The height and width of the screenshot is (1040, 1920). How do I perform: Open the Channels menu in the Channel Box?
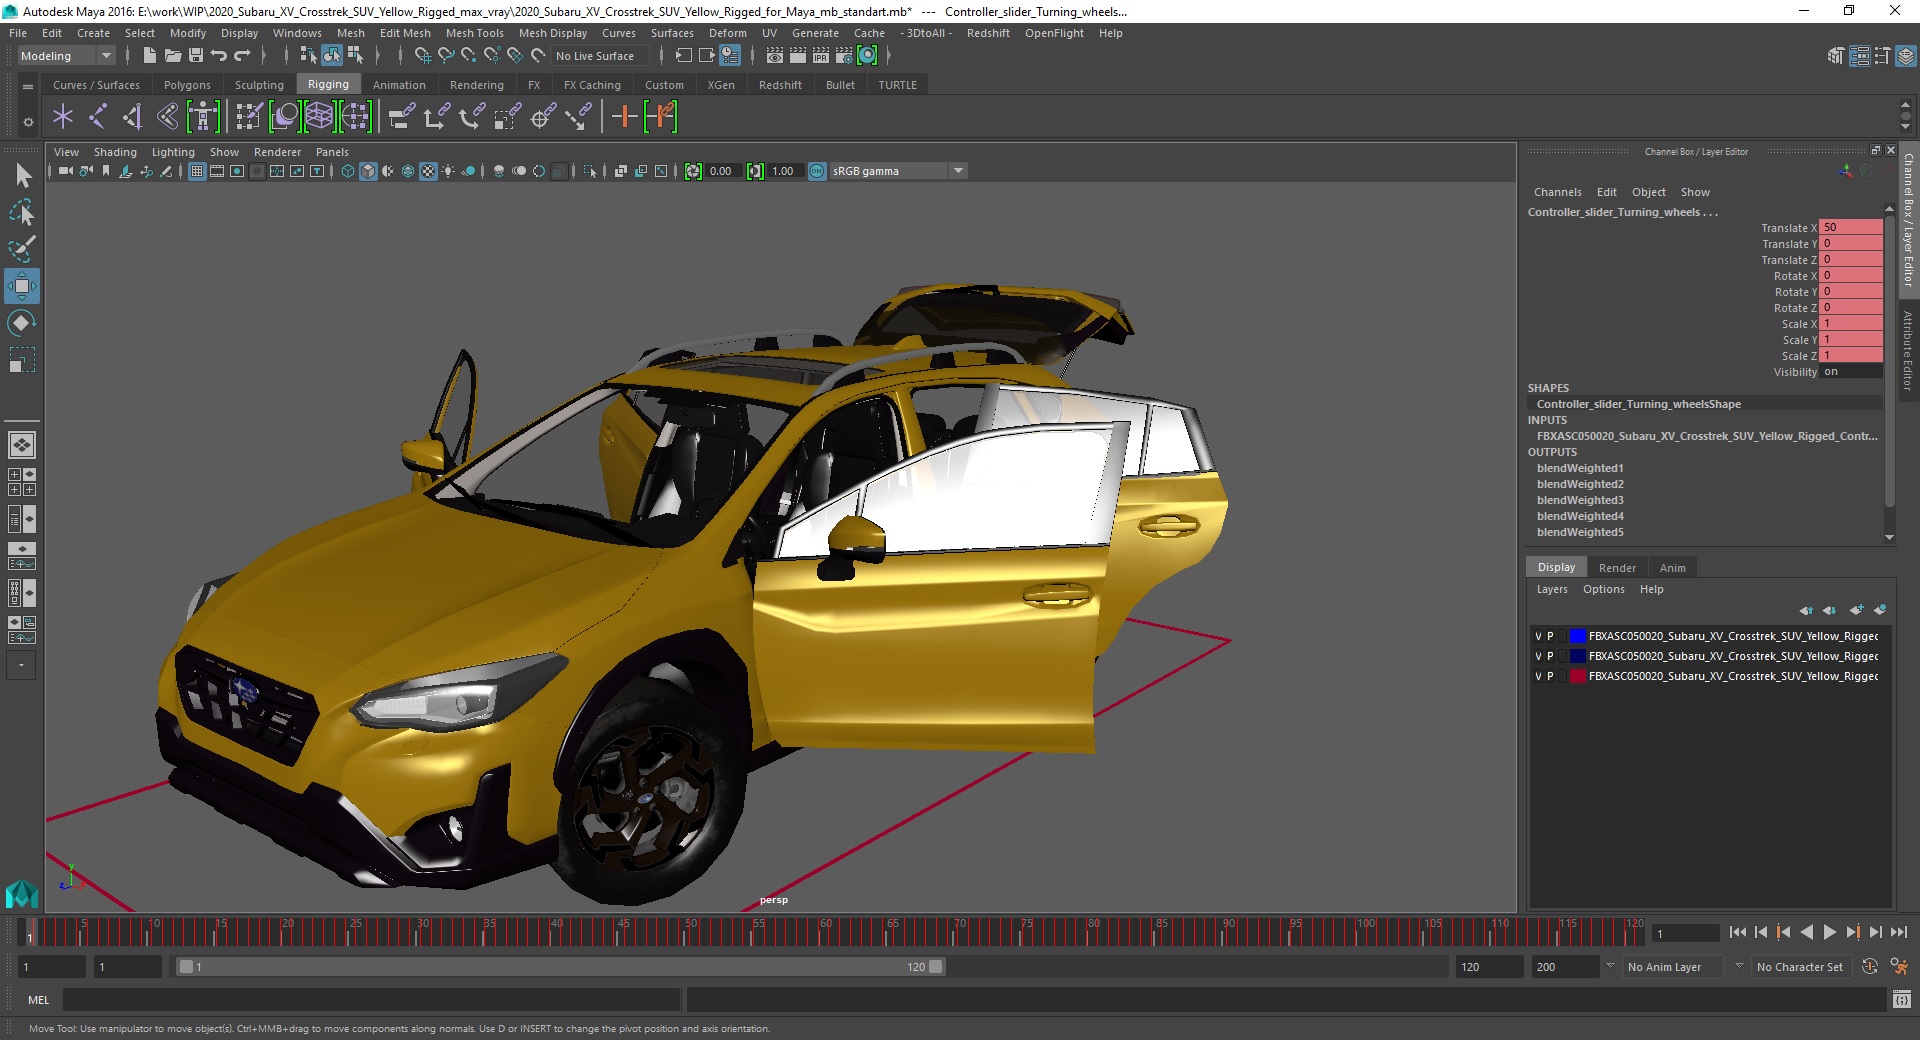[x=1557, y=192]
